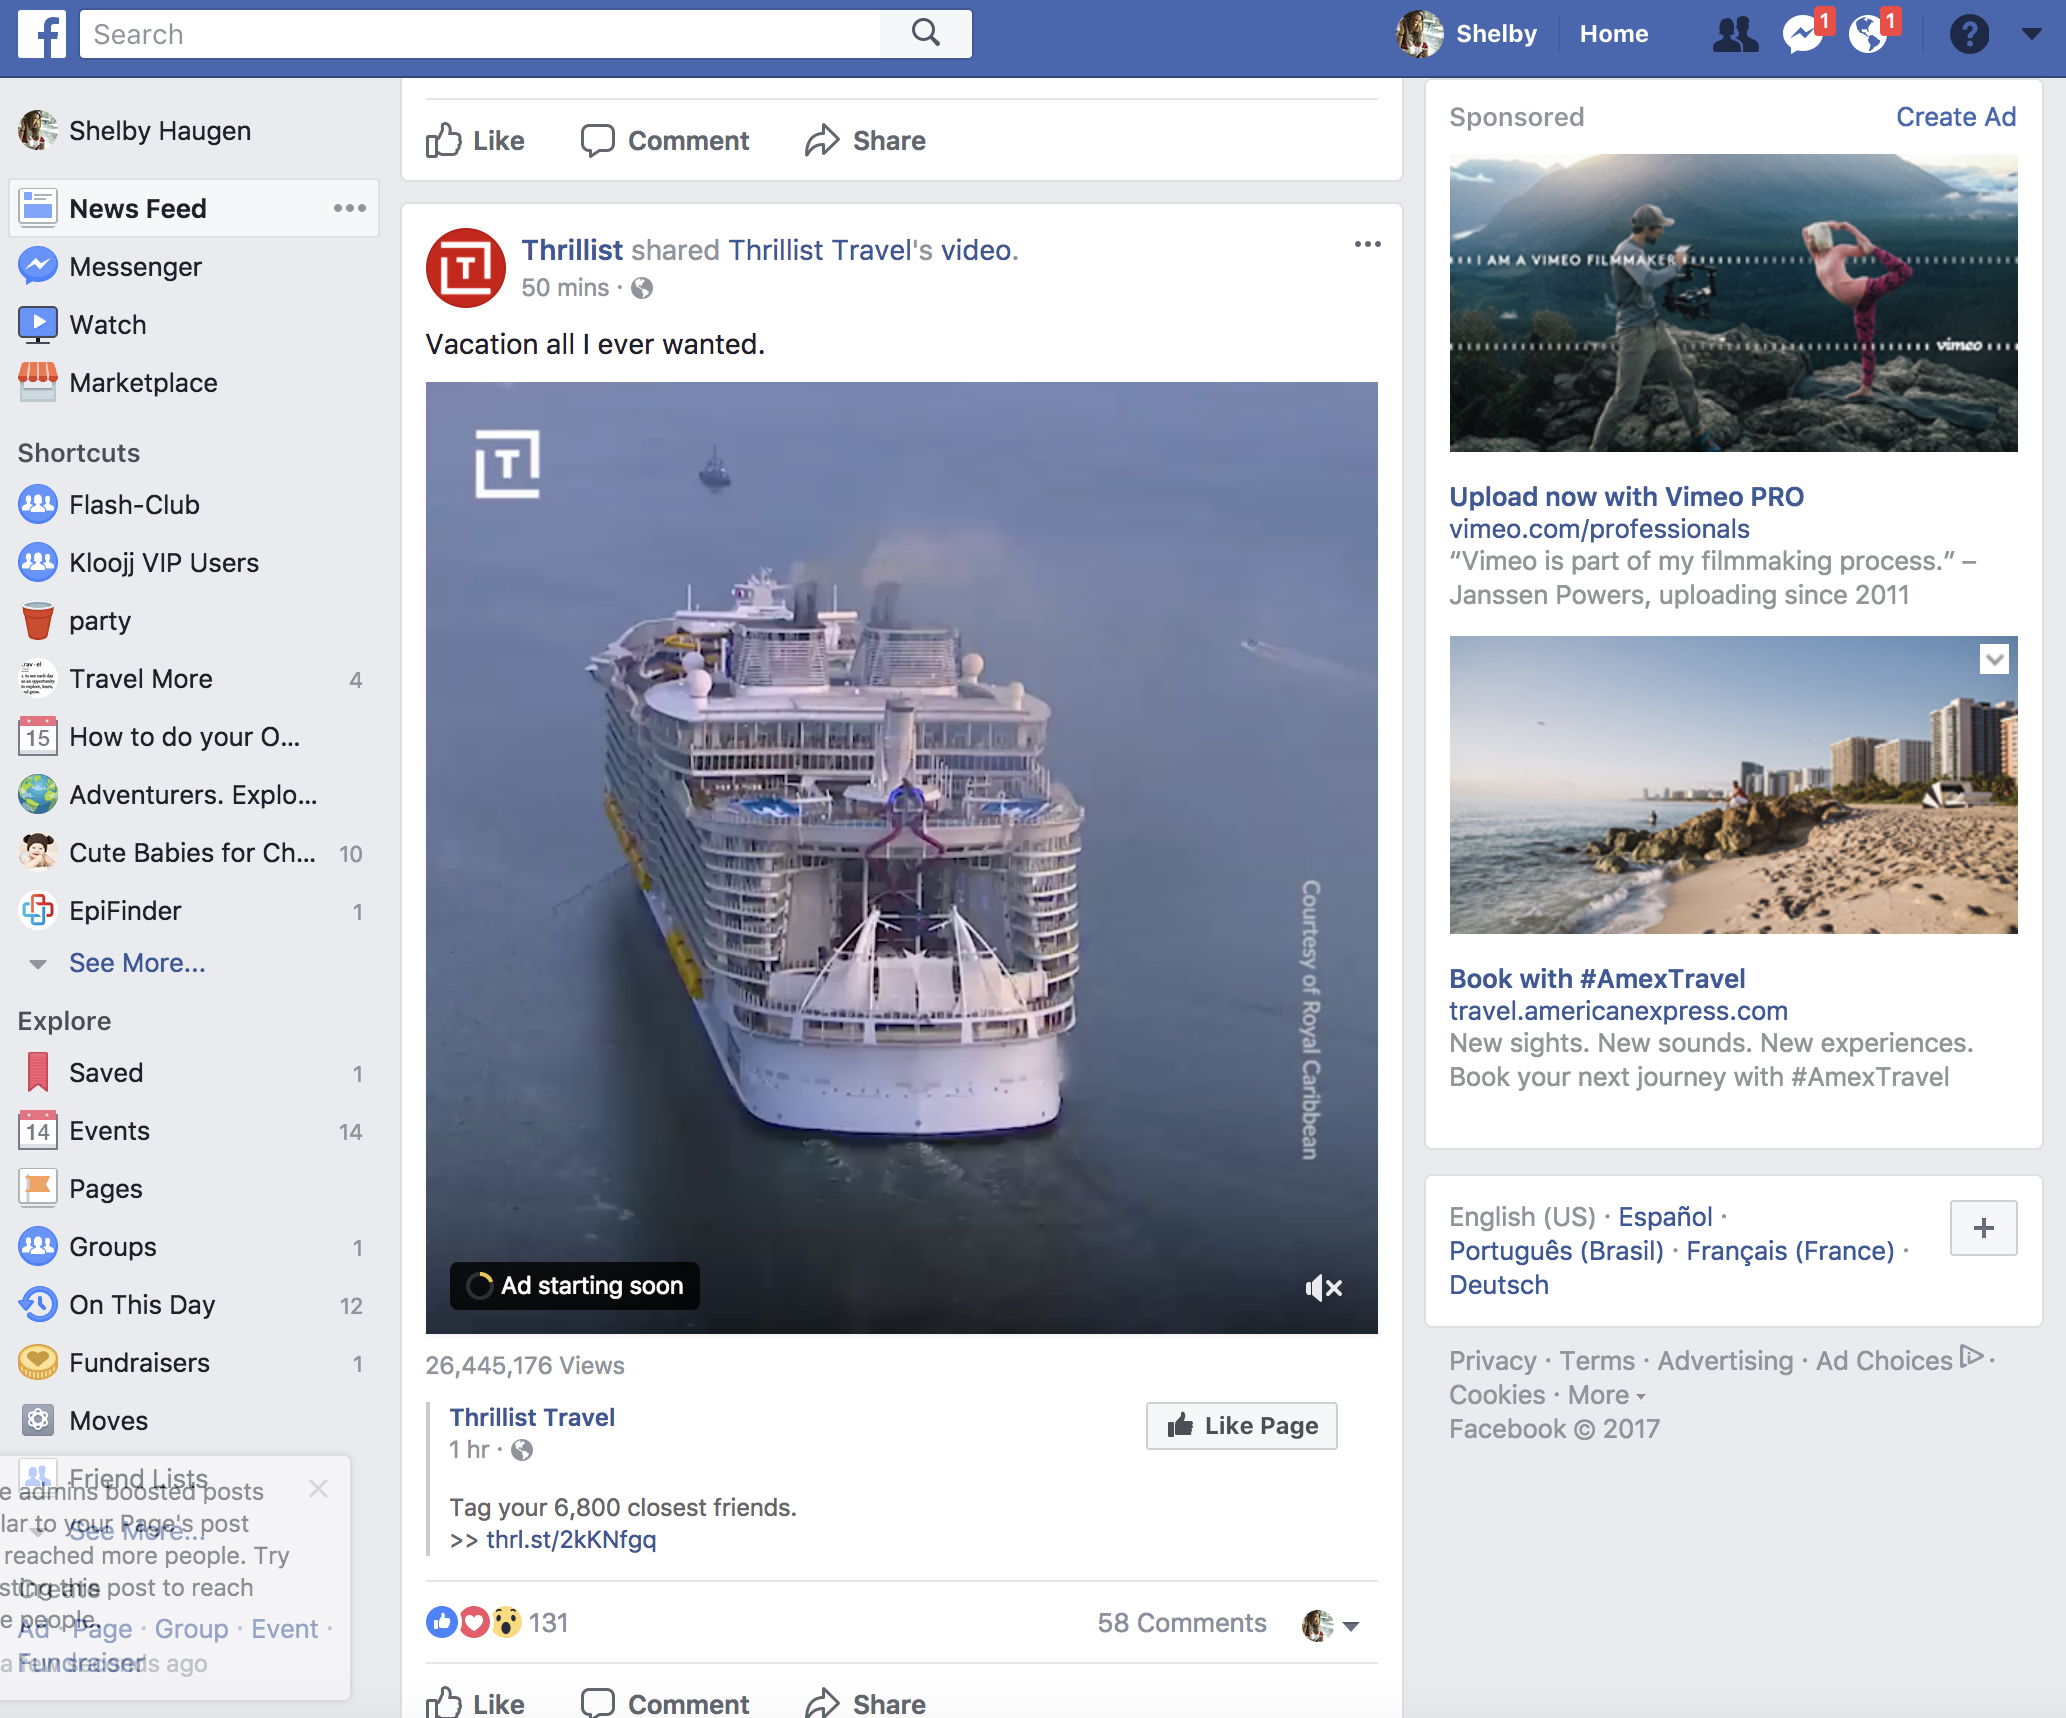Unmute the video sound icon
The image size is (2066, 1718).
(1323, 1288)
